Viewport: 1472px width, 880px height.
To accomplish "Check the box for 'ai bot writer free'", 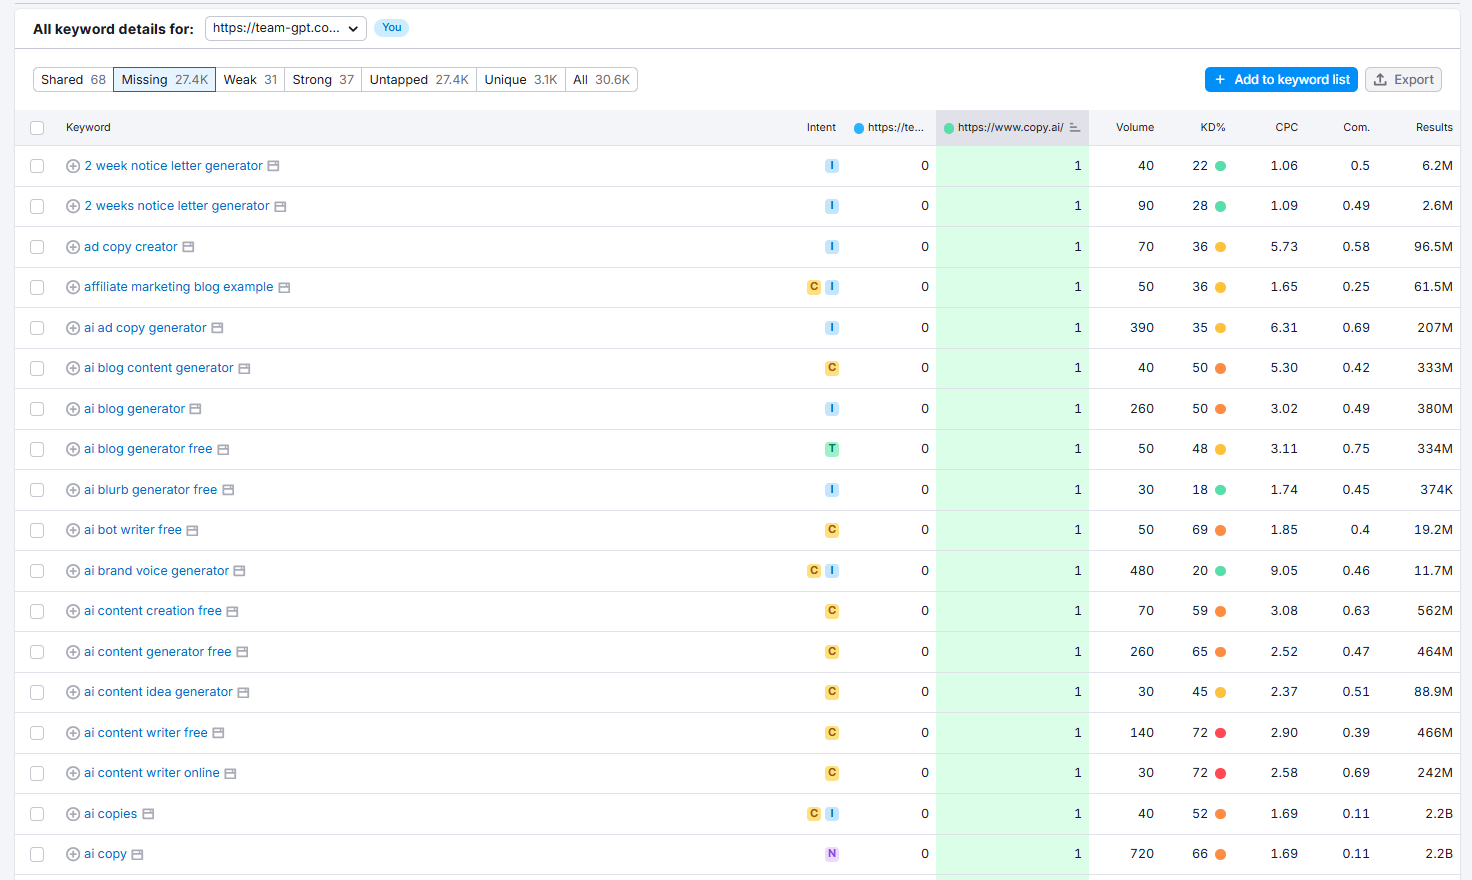I will [37, 530].
